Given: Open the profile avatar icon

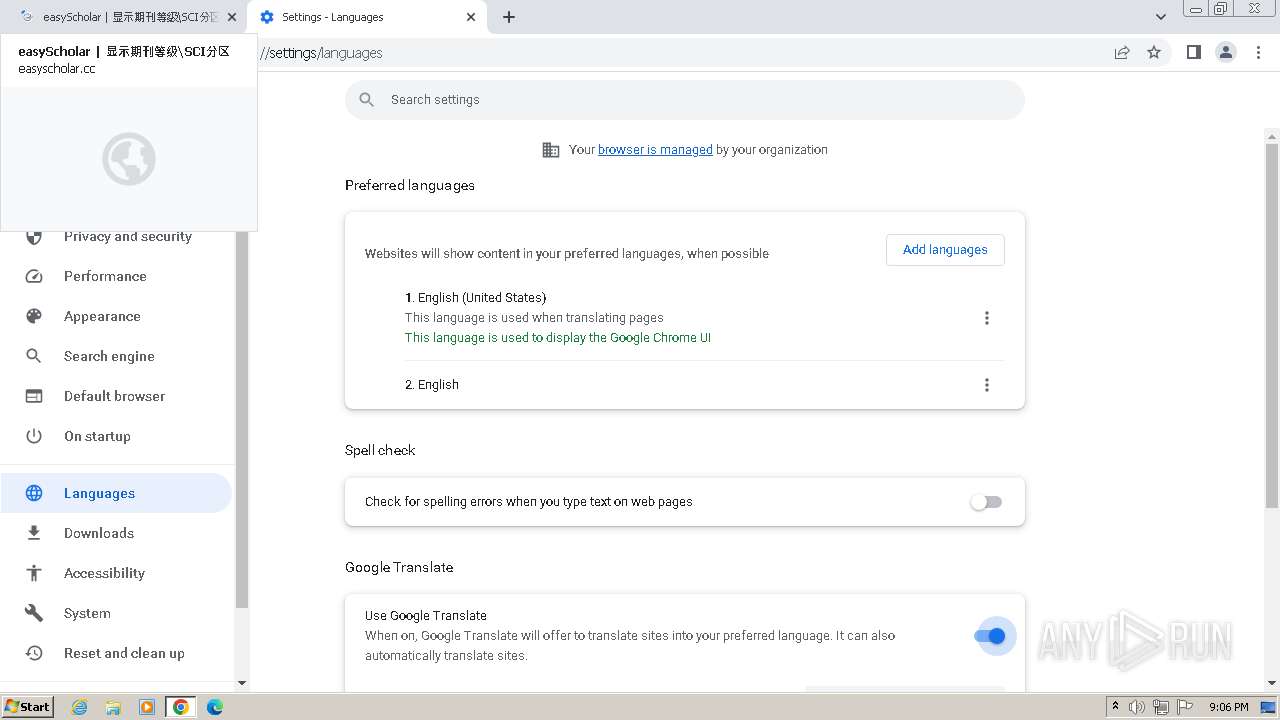Looking at the screenshot, I should 1225,53.
